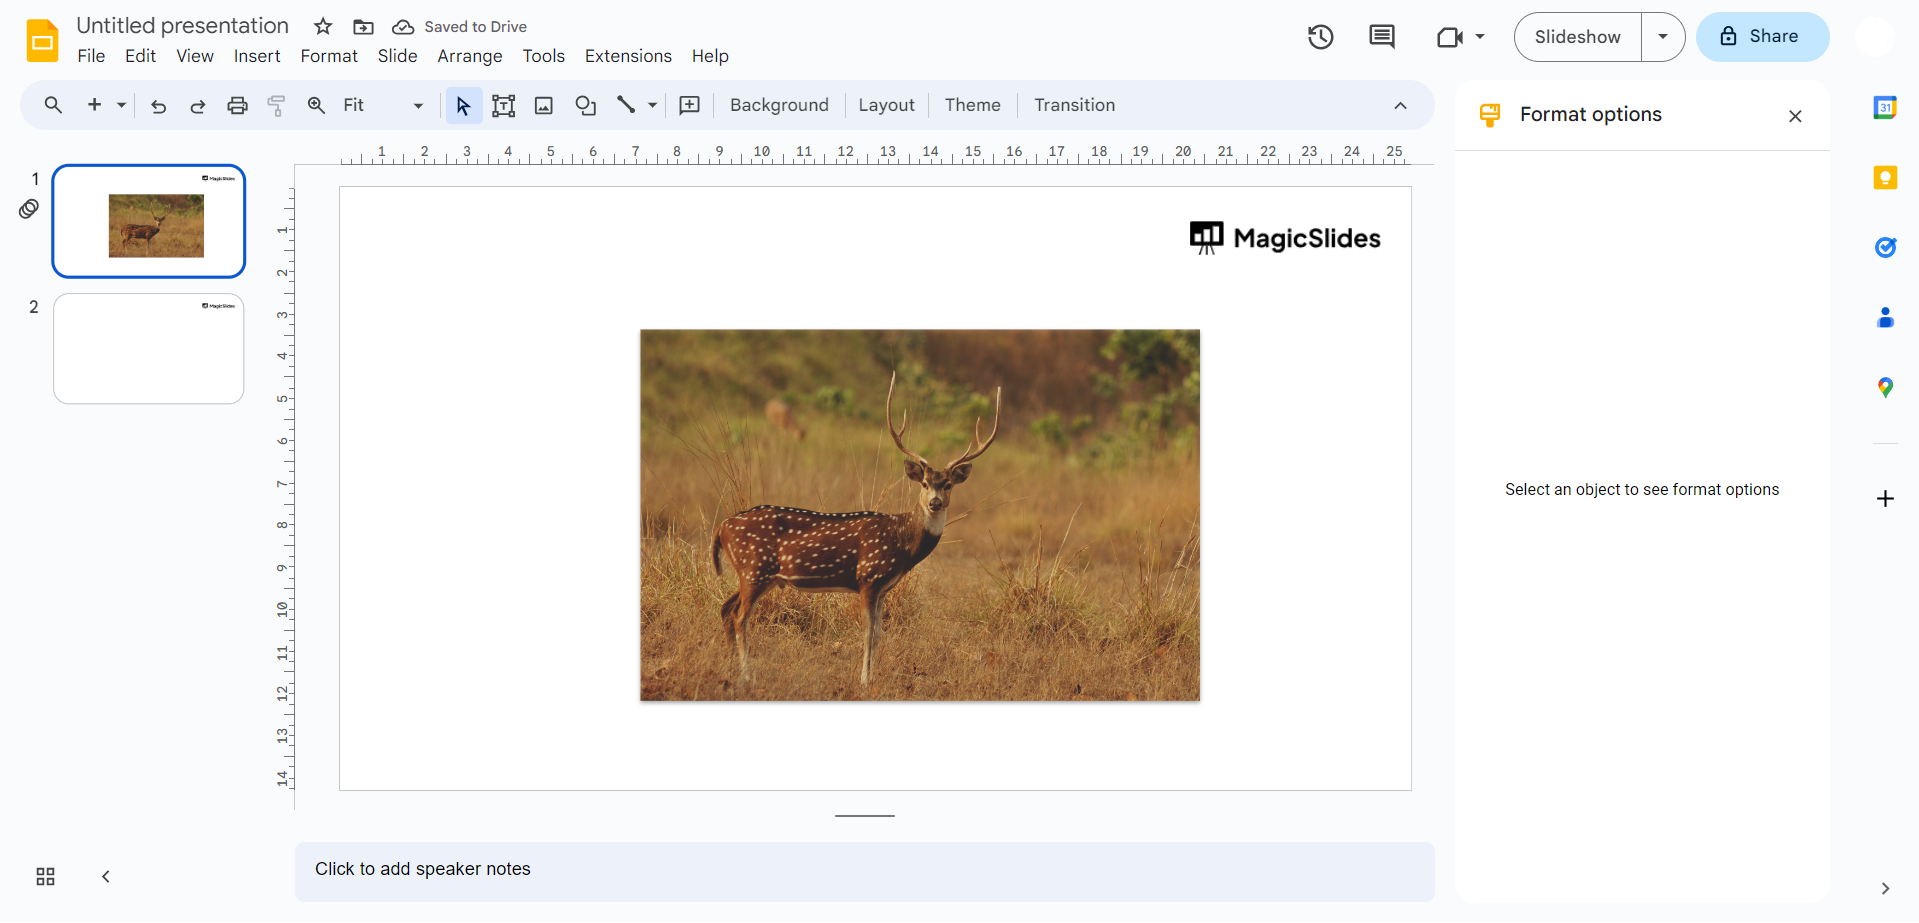Select the Shape tool
The image size is (1919, 923).
pos(585,105)
